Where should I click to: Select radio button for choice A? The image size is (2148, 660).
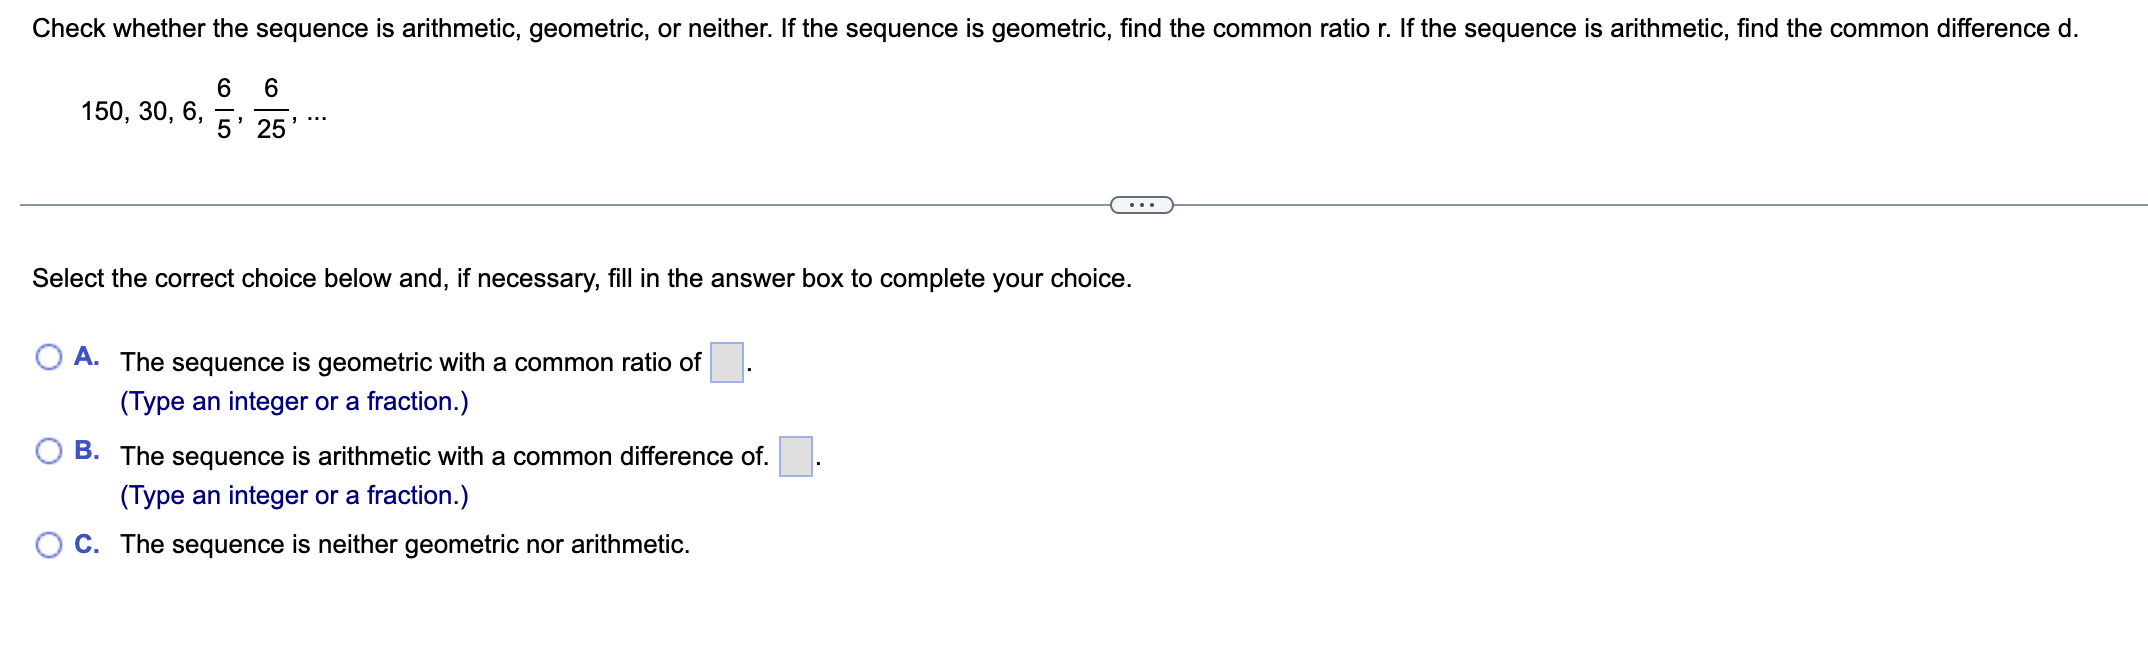coord(49,355)
